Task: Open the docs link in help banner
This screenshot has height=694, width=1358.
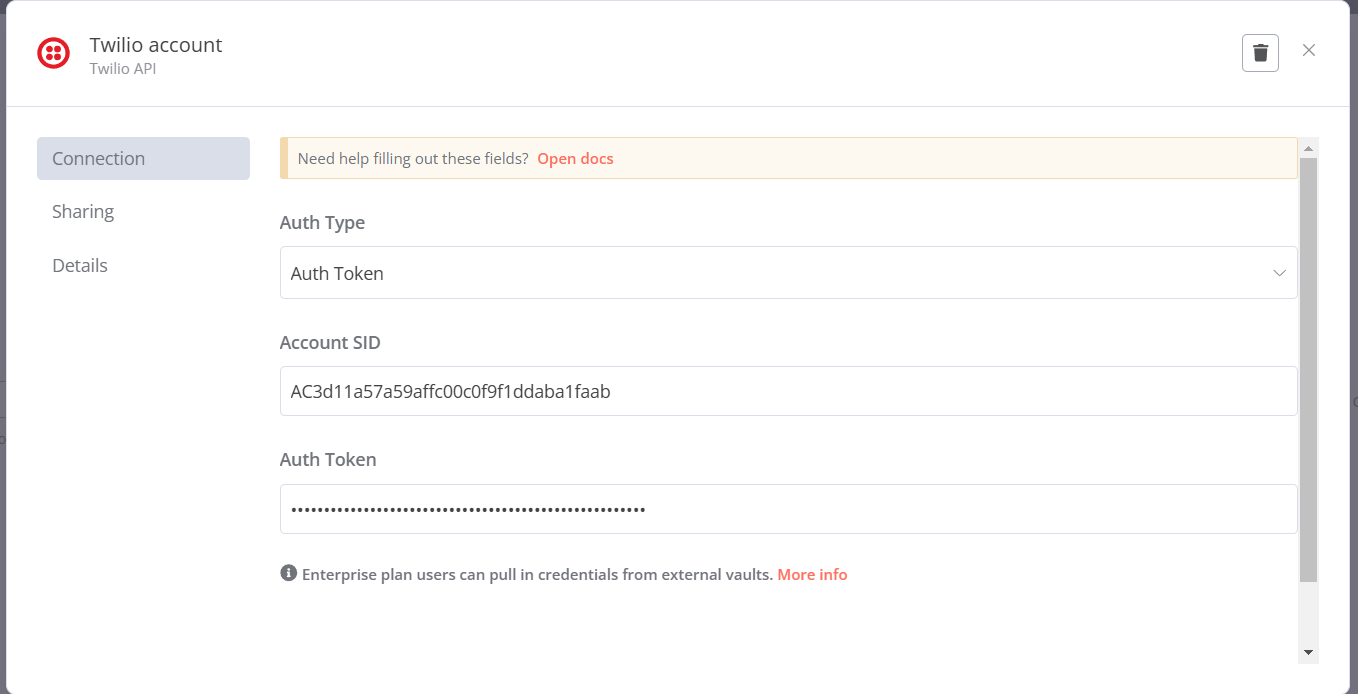Action: point(575,159)
